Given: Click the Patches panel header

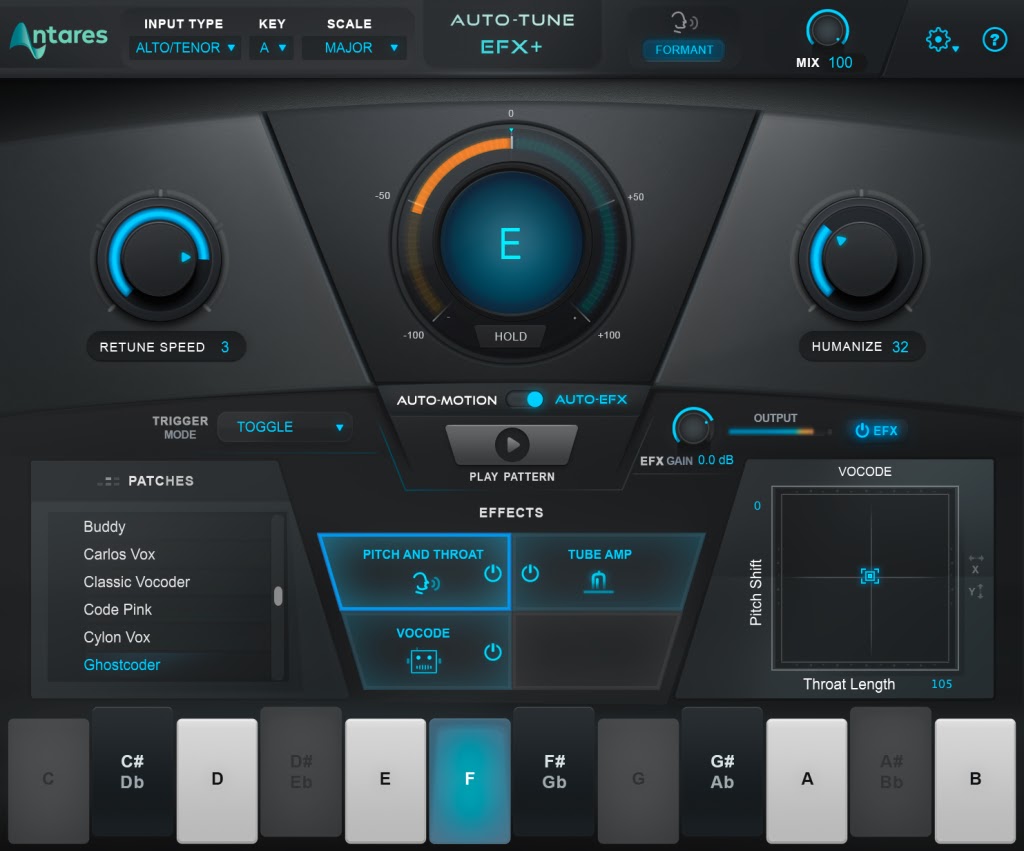Looking at the screenshot, I should 157,481.
